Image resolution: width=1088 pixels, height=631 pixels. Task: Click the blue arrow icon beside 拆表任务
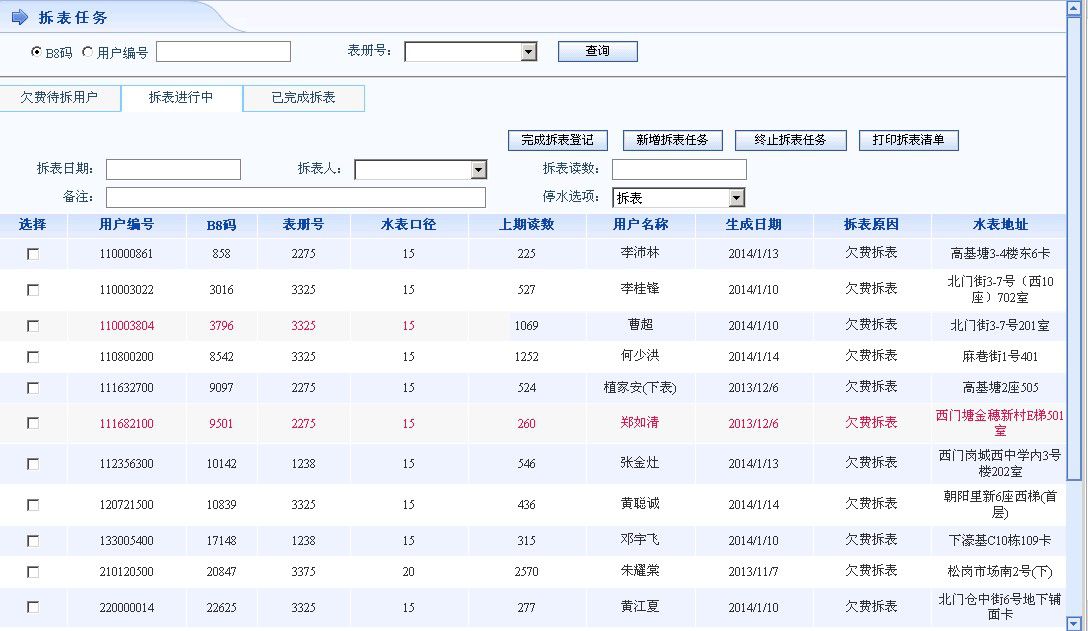coord(20,17)
